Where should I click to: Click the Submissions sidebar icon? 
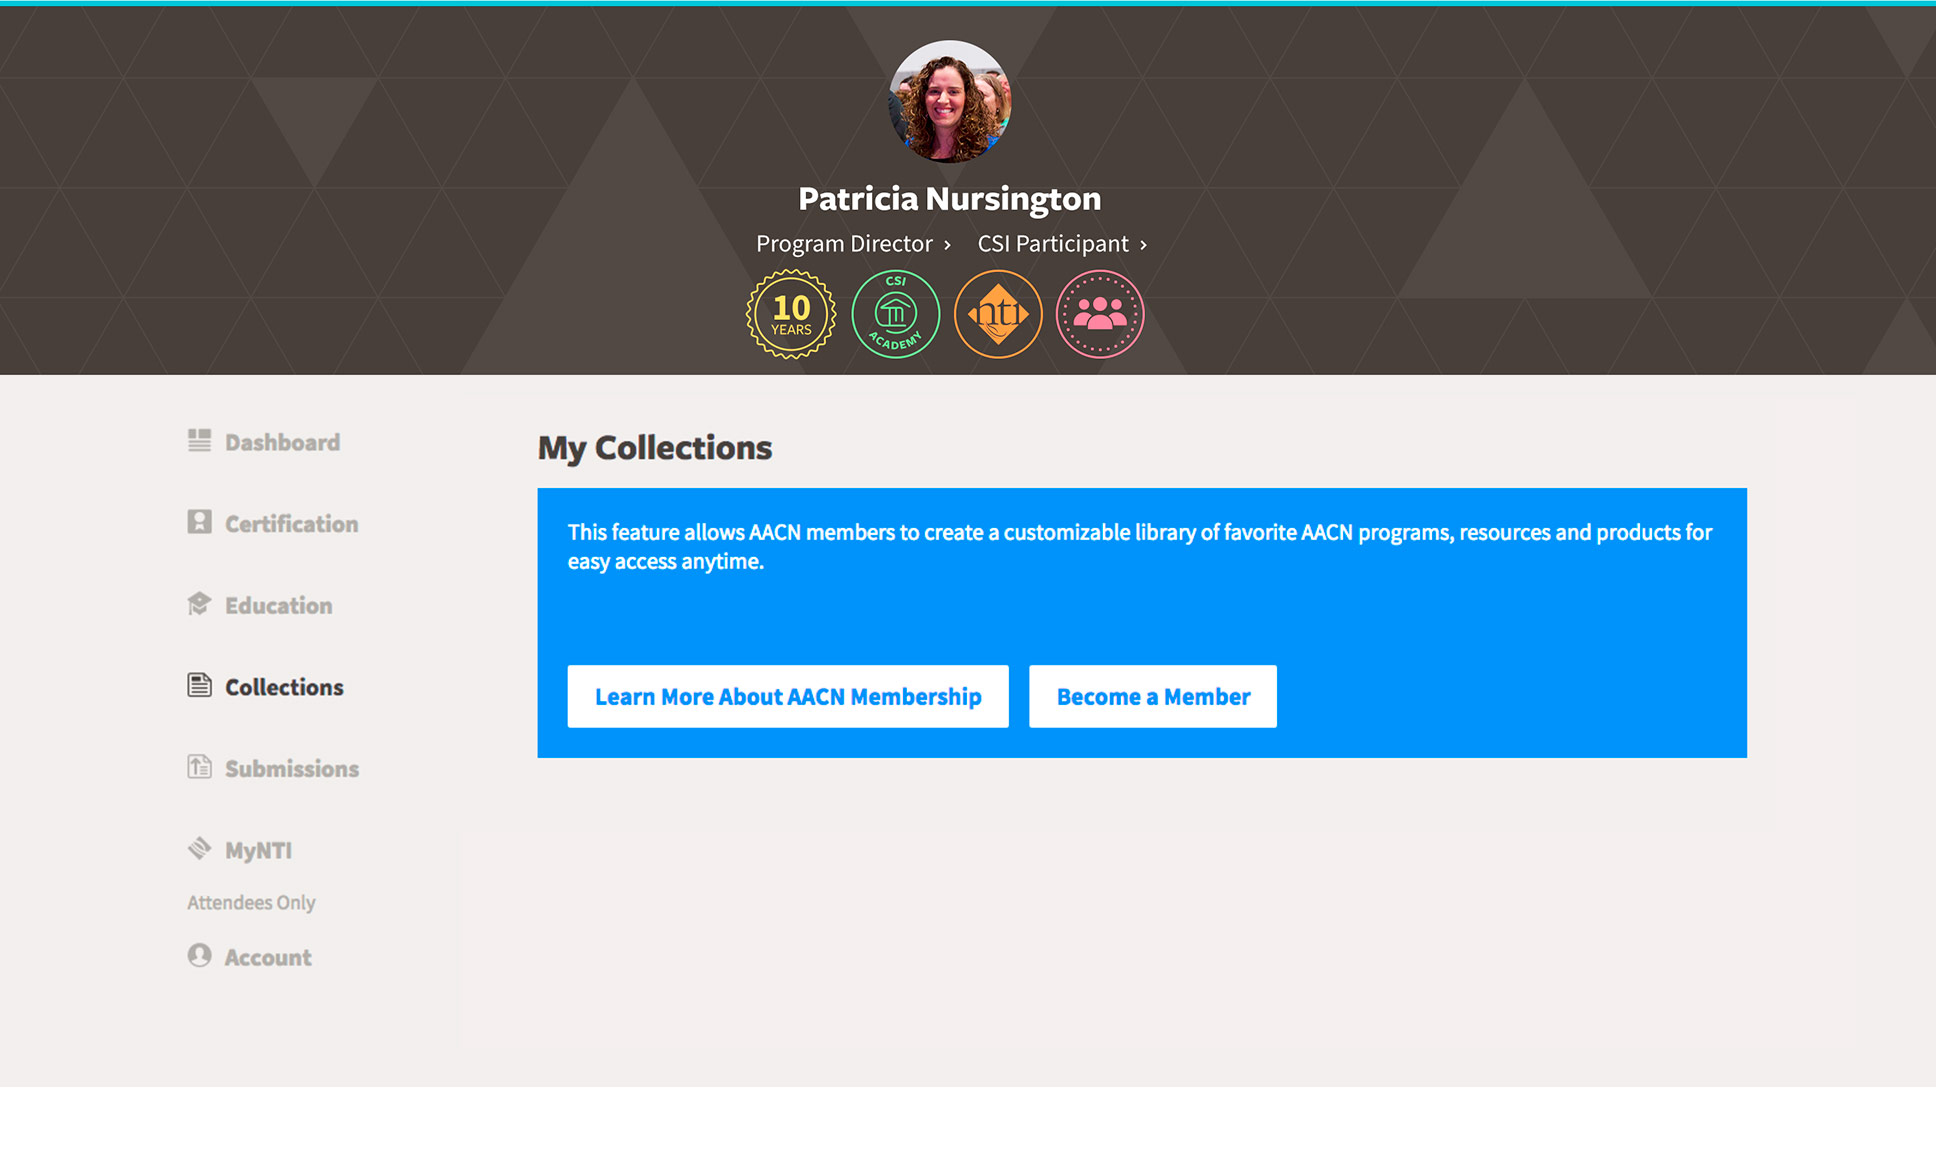199,767
